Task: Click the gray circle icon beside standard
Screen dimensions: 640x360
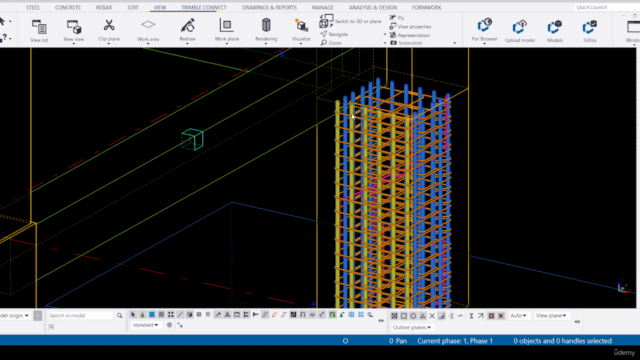Action: point(169,325)
